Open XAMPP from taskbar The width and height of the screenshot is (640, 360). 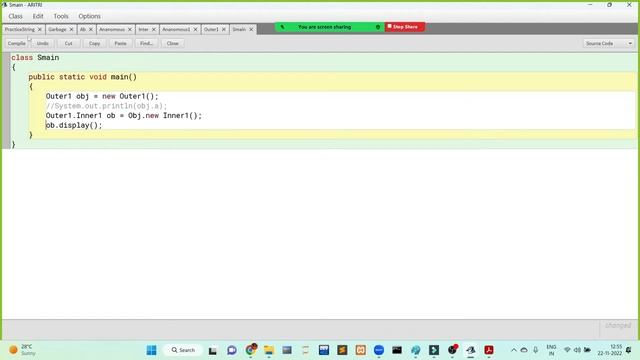tap(360, 350)
